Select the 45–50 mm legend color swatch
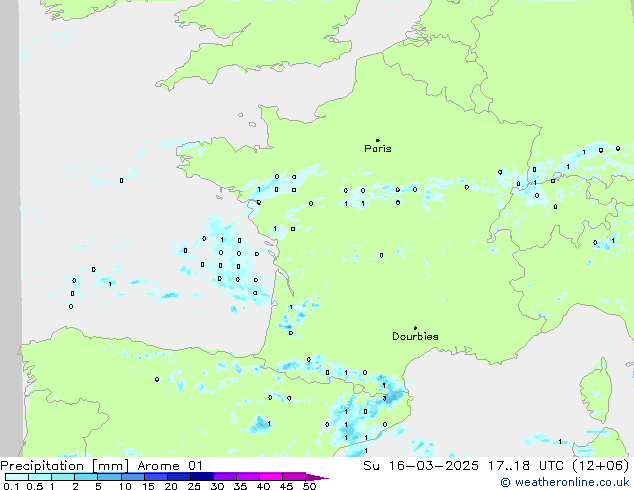This screenshot has width=634, height=490. [x=294, y=477]
